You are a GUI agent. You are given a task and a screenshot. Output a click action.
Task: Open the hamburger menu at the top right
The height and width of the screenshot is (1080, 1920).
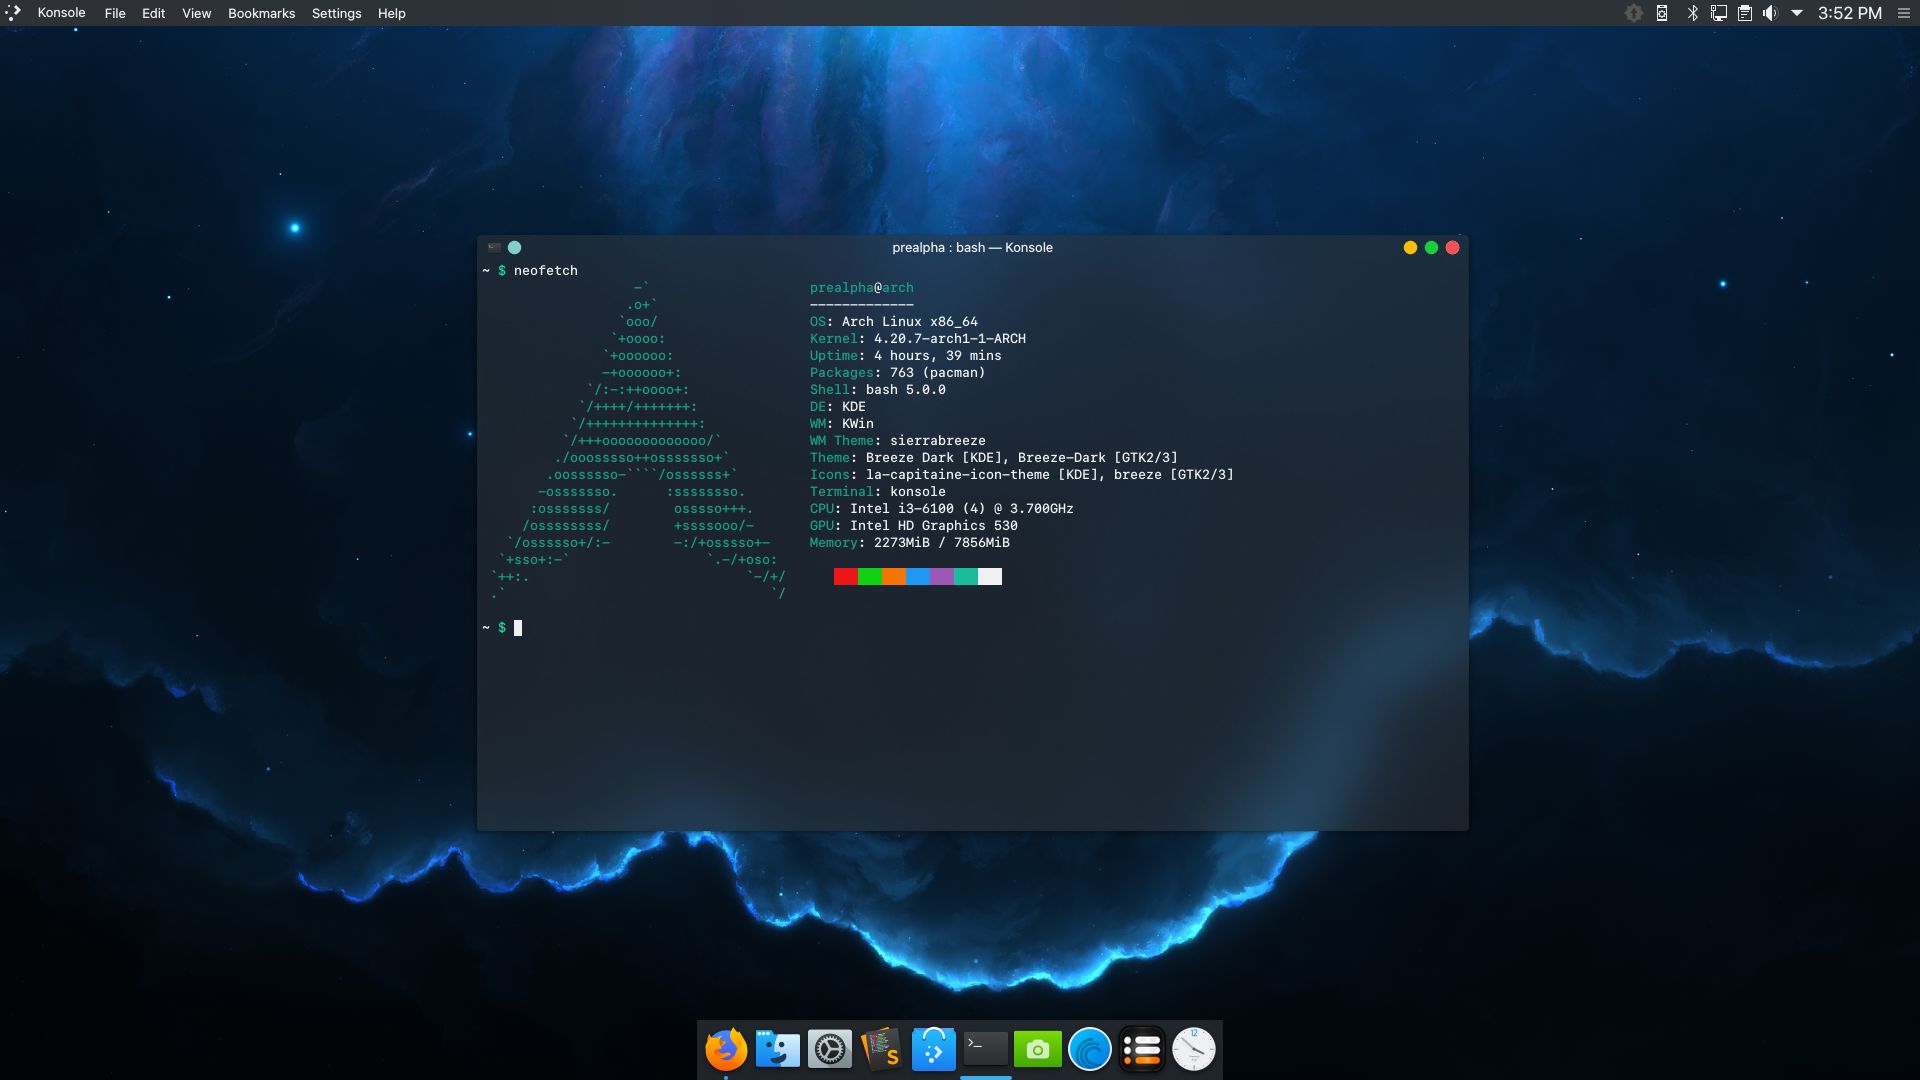[x=1904, y=13]
